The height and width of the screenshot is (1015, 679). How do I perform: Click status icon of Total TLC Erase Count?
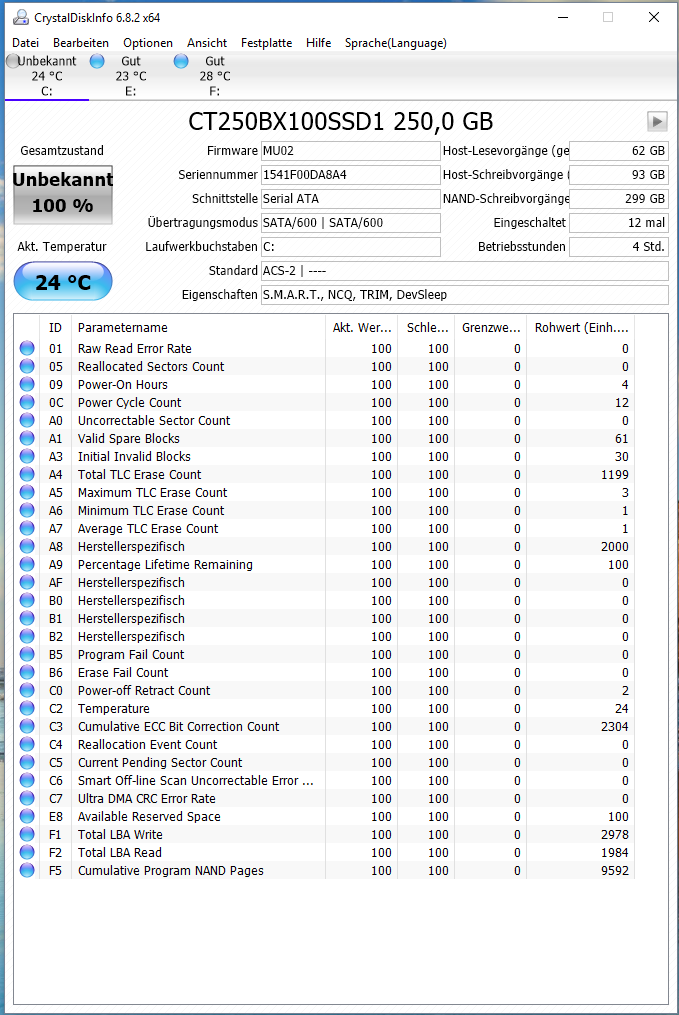[27, 474]
